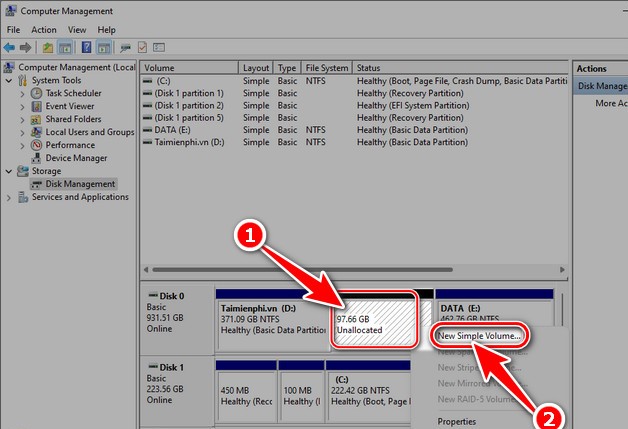Image resolution: width=628 pixels, height=429 pixels.
Task: Open Event Viewer in the left tree
Action: 70,106
